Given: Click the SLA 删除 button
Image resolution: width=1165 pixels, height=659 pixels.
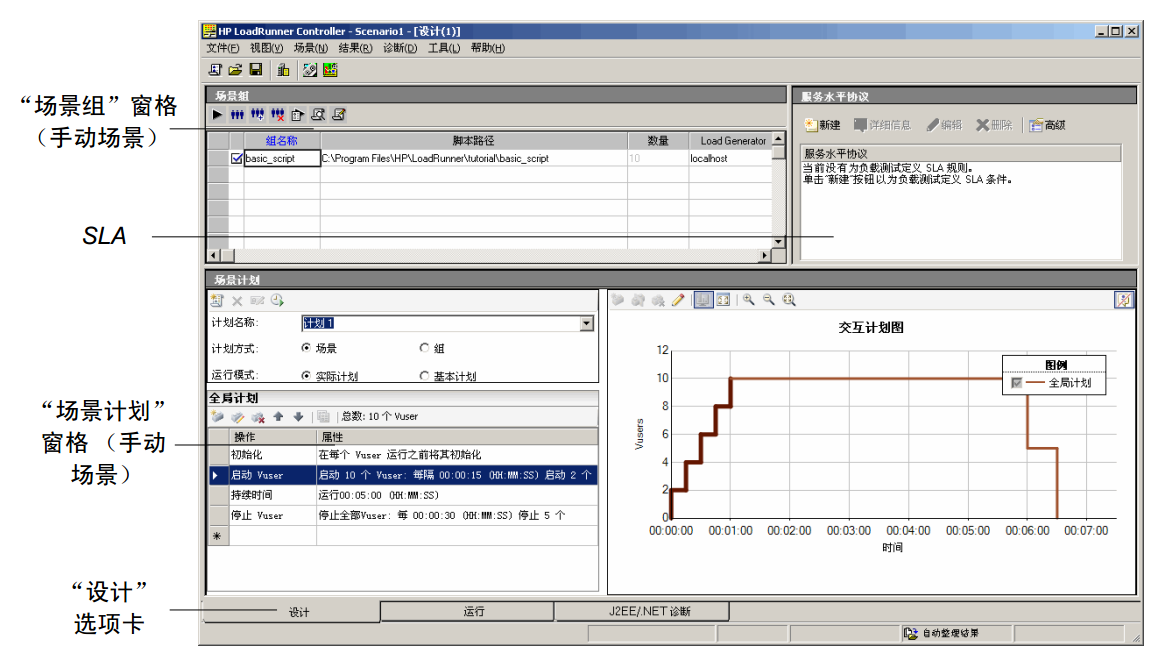Looking at the screenshot, I should pyautogui.click(x=994, y=125).
